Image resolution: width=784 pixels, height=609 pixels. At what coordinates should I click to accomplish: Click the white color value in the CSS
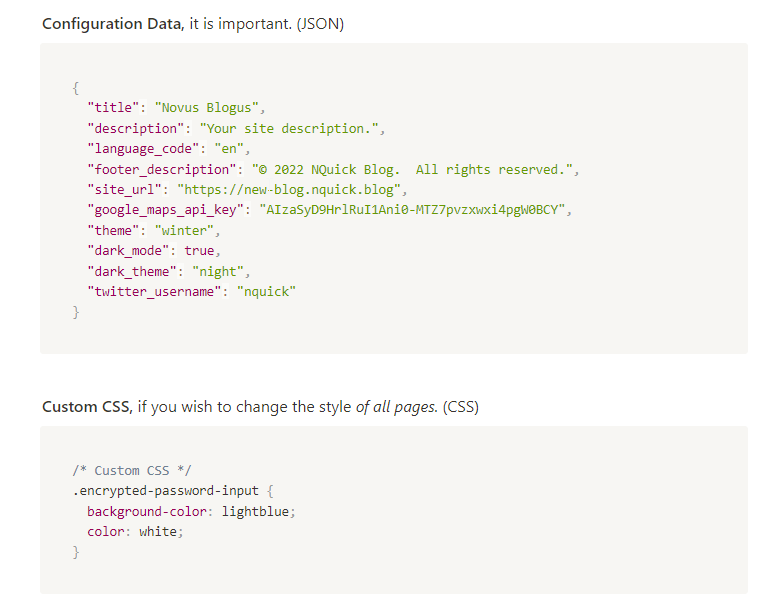159,532
